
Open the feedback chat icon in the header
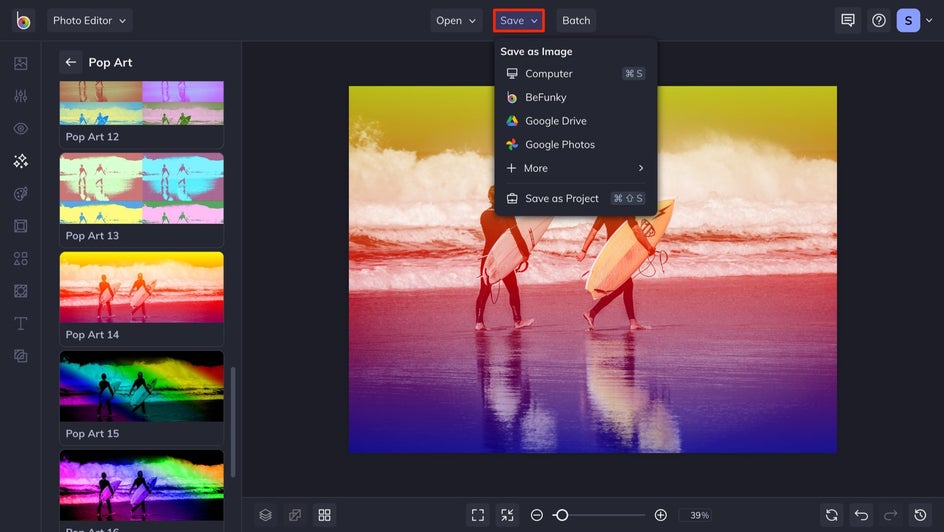(848, 20)
